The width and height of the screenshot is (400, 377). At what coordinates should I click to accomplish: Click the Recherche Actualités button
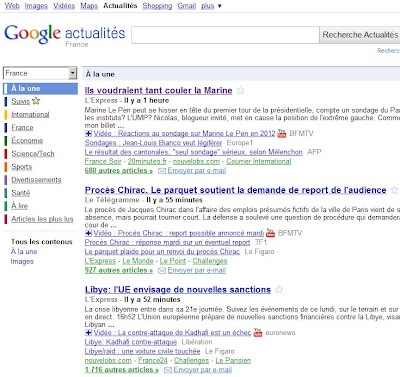[360, 35]
